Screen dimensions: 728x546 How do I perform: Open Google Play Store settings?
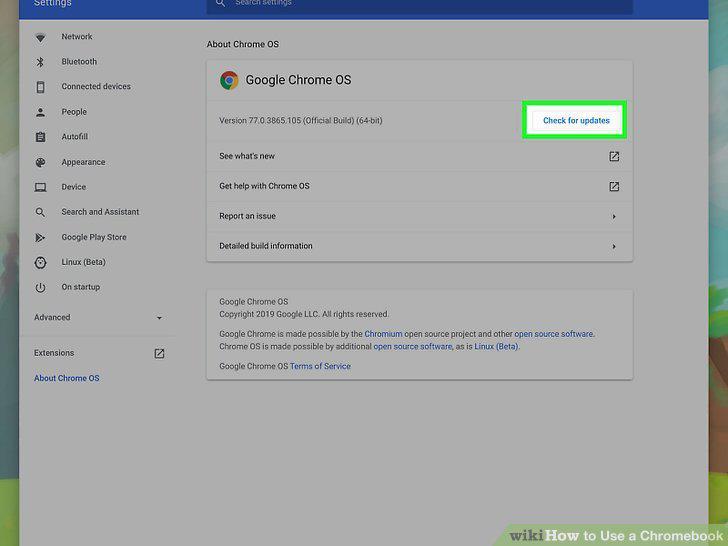tap(94, 237)
